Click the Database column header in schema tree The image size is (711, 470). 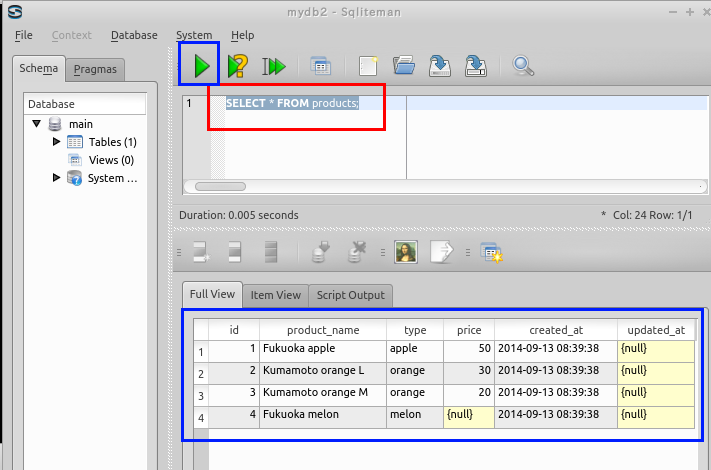point(85,104)
